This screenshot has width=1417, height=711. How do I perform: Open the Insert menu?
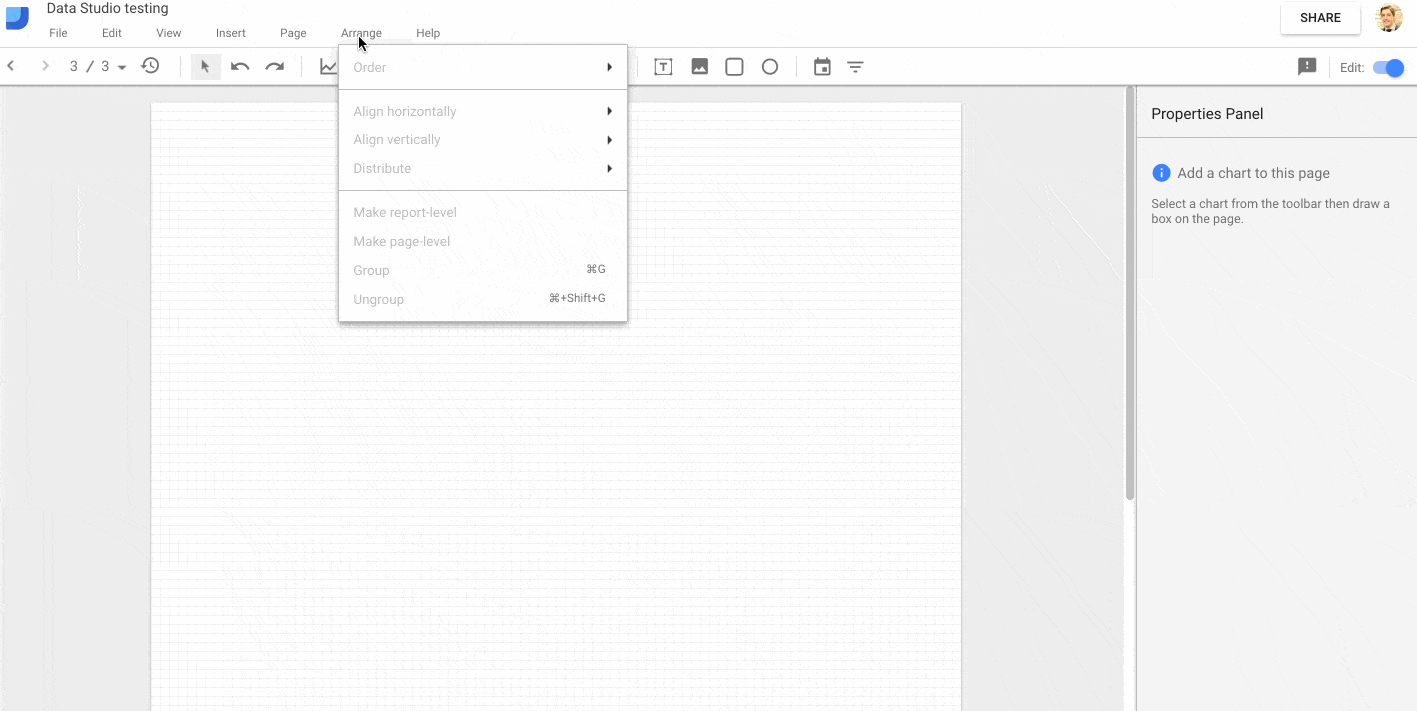[x=231, y=33]
